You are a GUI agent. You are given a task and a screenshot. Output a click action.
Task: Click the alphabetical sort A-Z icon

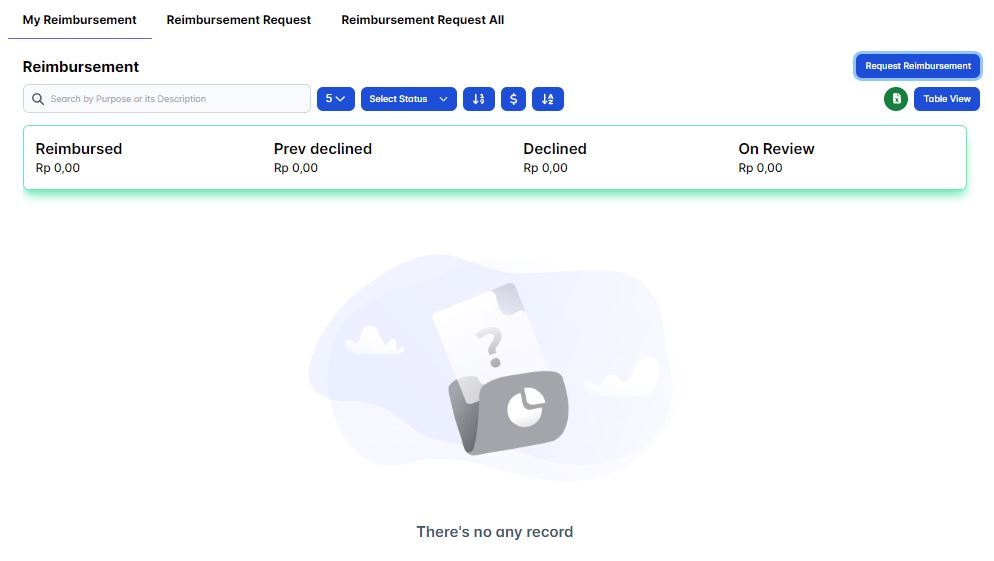[x=548, y=99]
